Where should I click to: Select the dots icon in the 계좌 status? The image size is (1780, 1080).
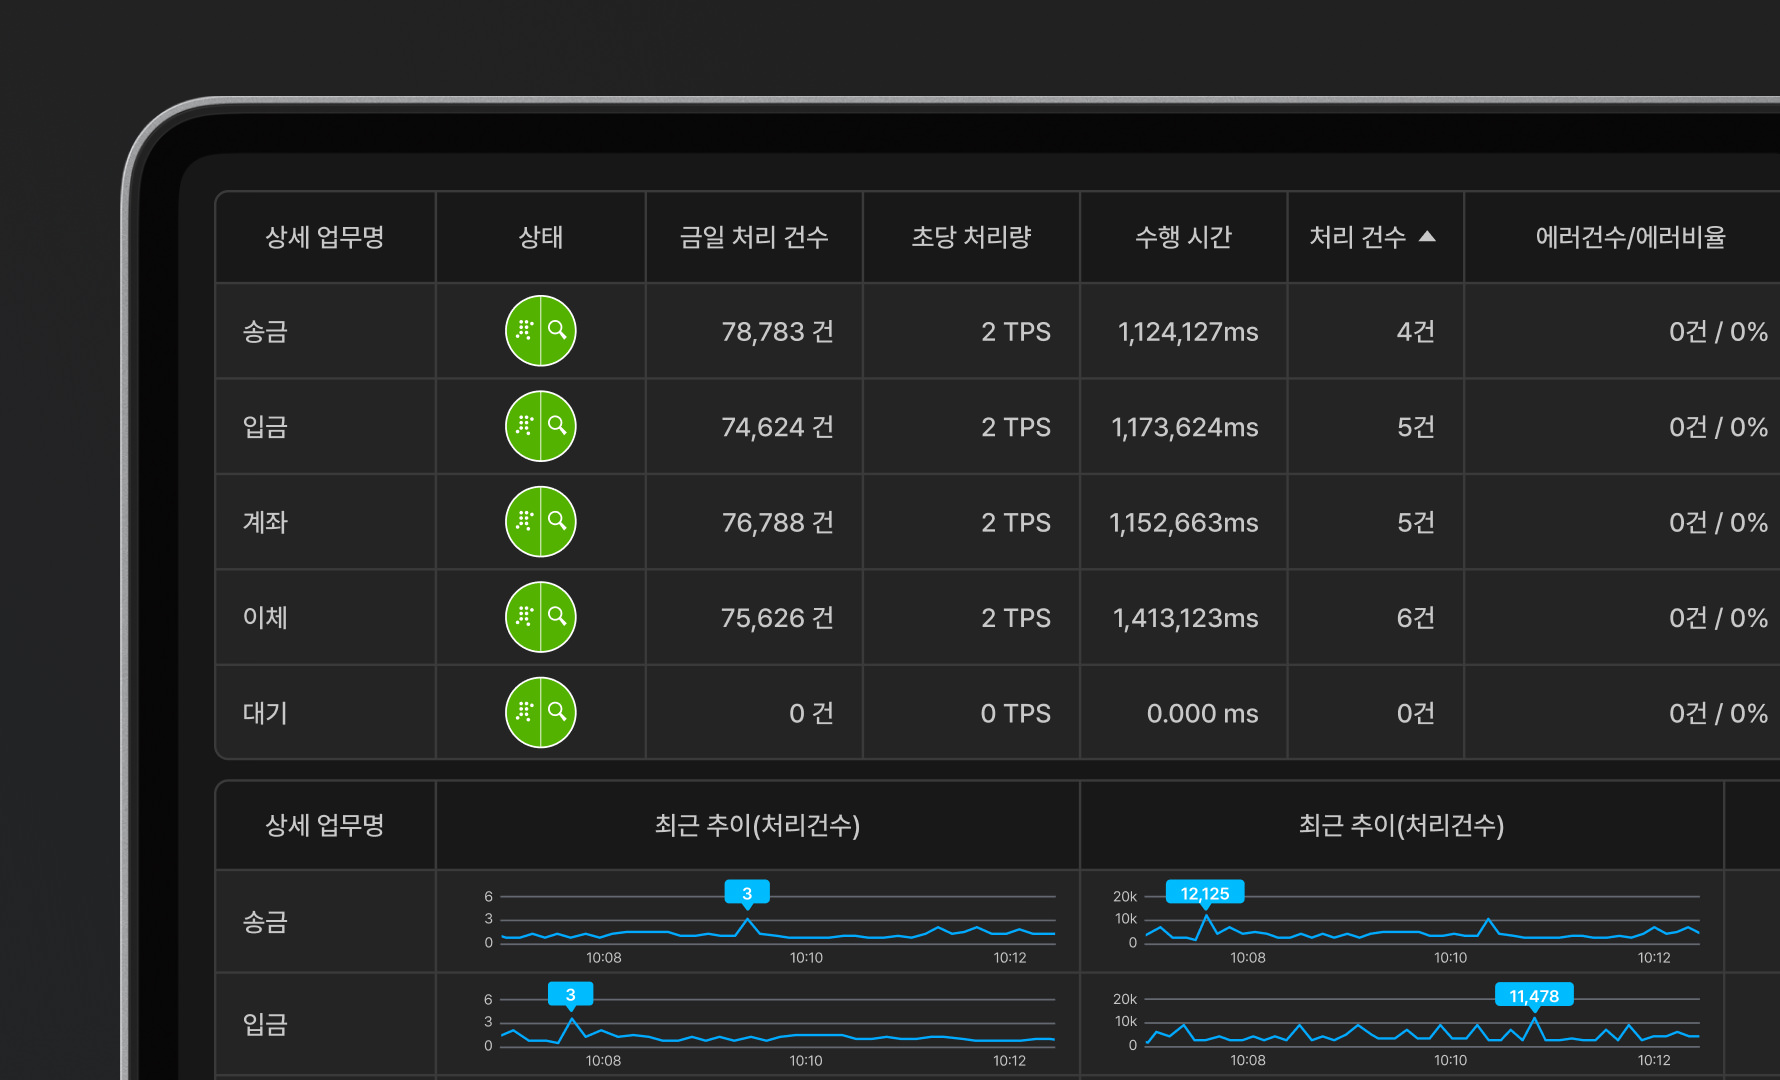tap(524, 521)
